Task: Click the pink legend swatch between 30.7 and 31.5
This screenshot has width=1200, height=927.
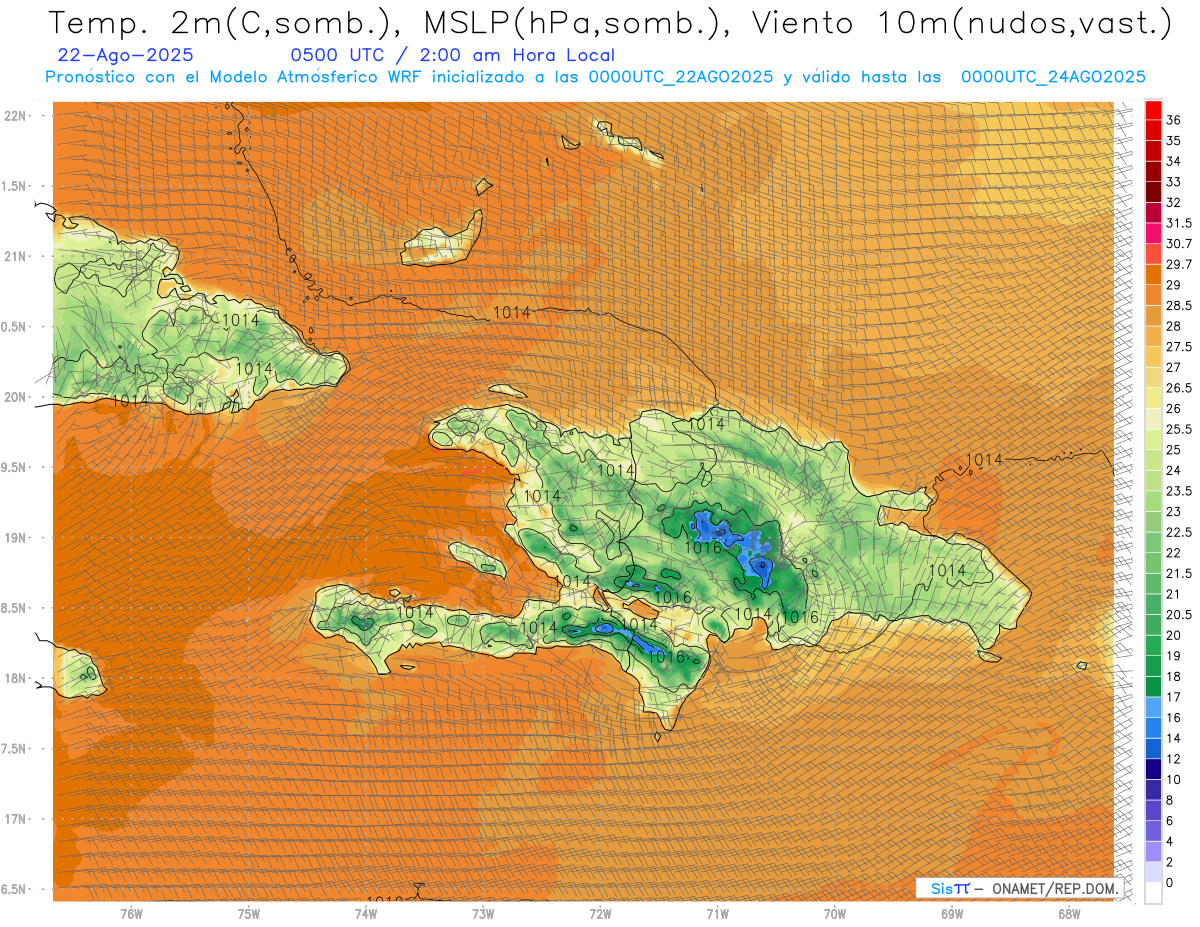Action: pyautogui.click(x=1153, y=233)
